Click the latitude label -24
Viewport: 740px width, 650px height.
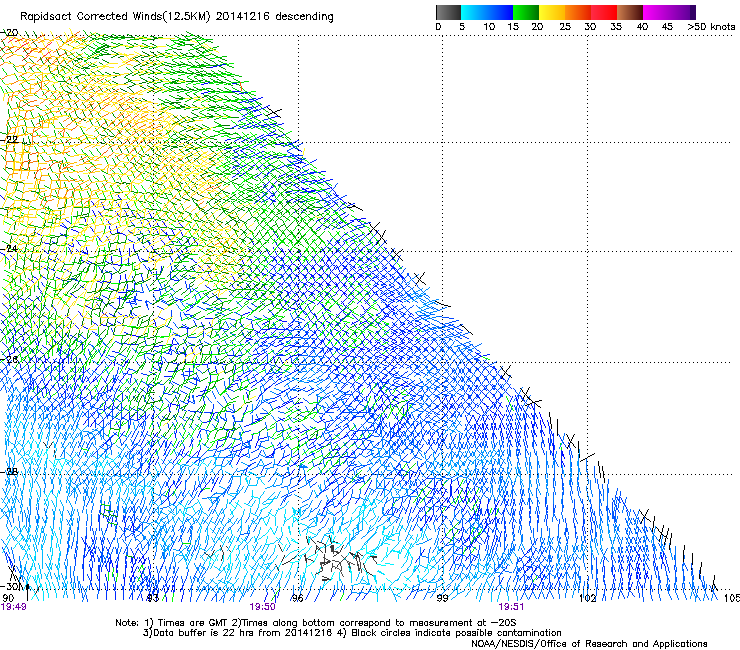tap(11, 249)
